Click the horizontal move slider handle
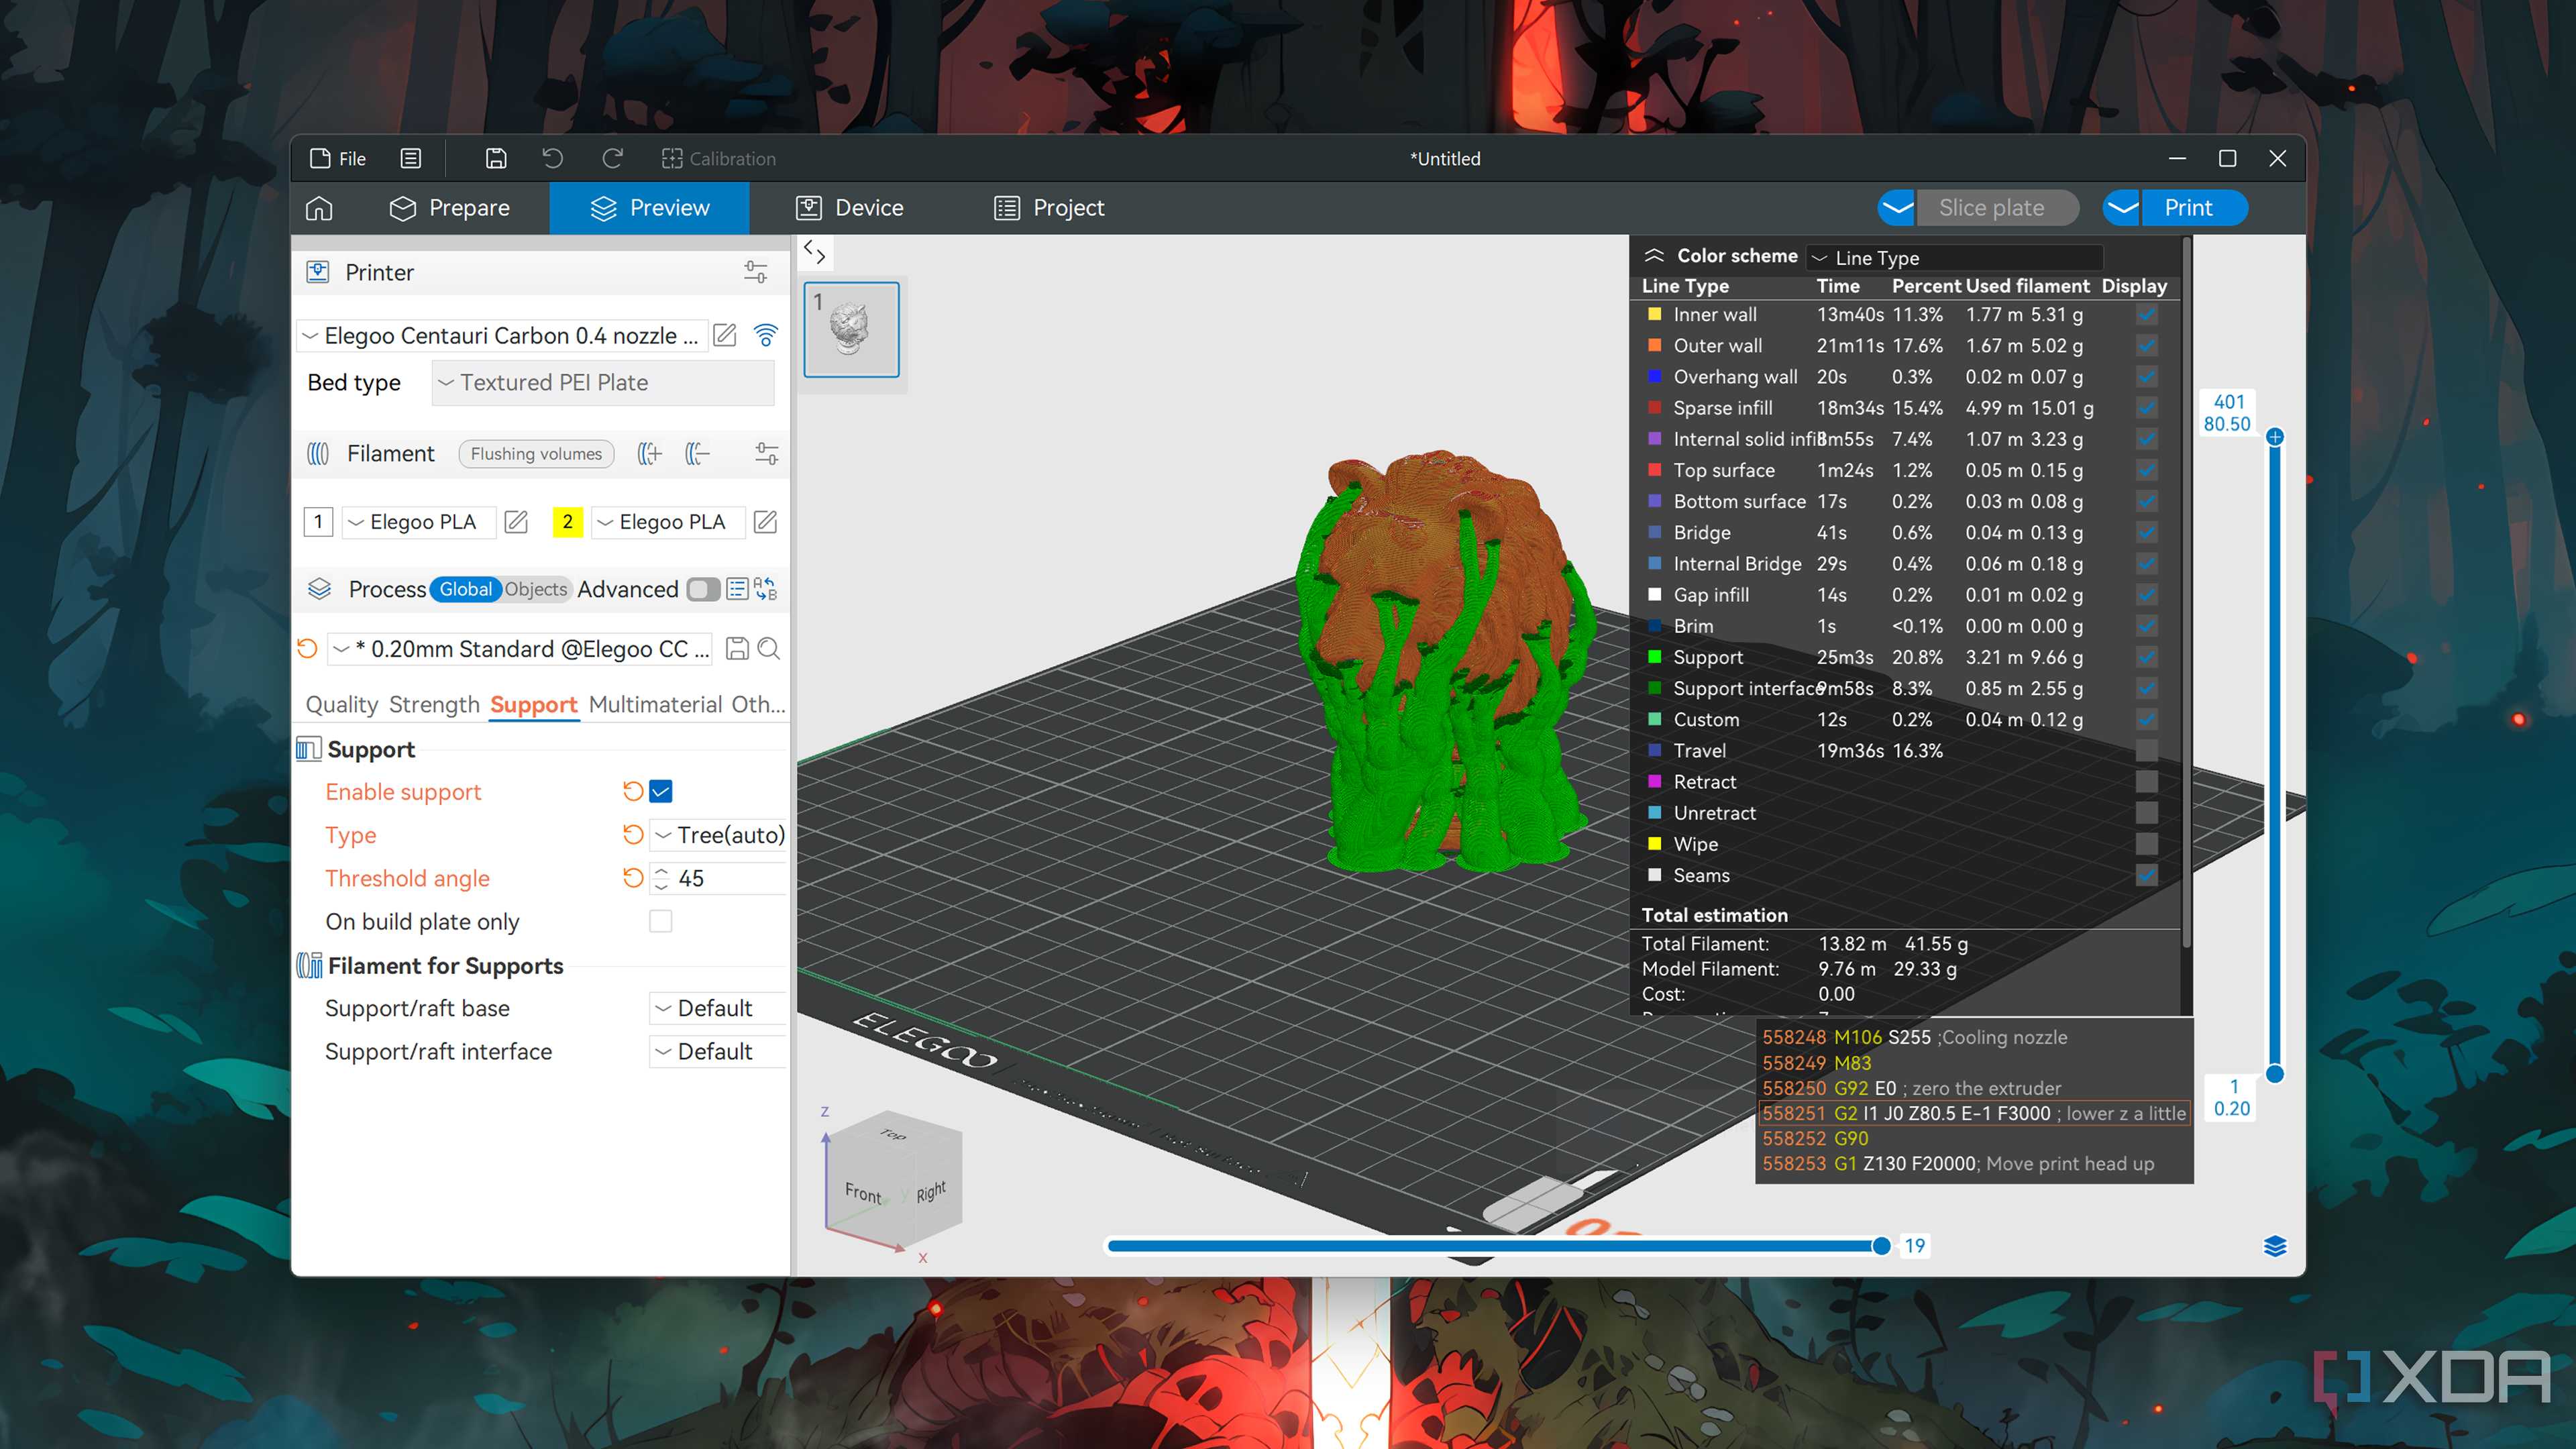Viewport: 2576px width, 1449px height. (x=1881, y=1246)
